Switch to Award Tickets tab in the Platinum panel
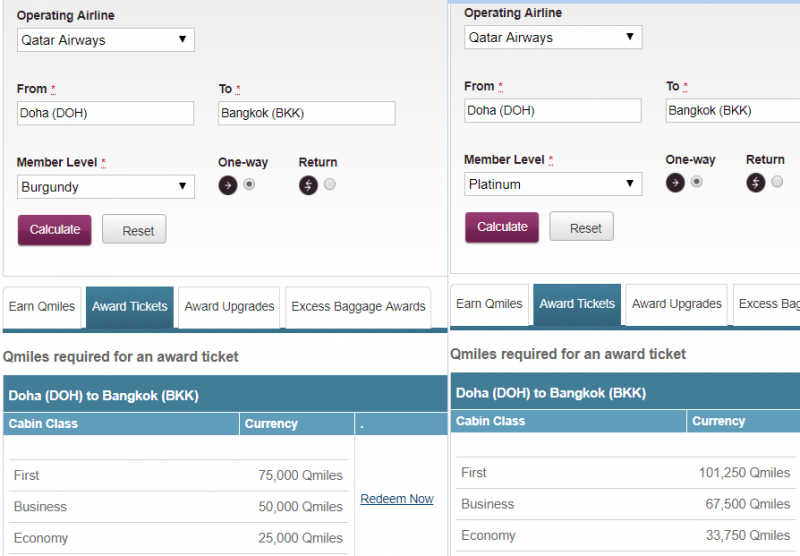 pyautogui.click(x=577, y=304)
